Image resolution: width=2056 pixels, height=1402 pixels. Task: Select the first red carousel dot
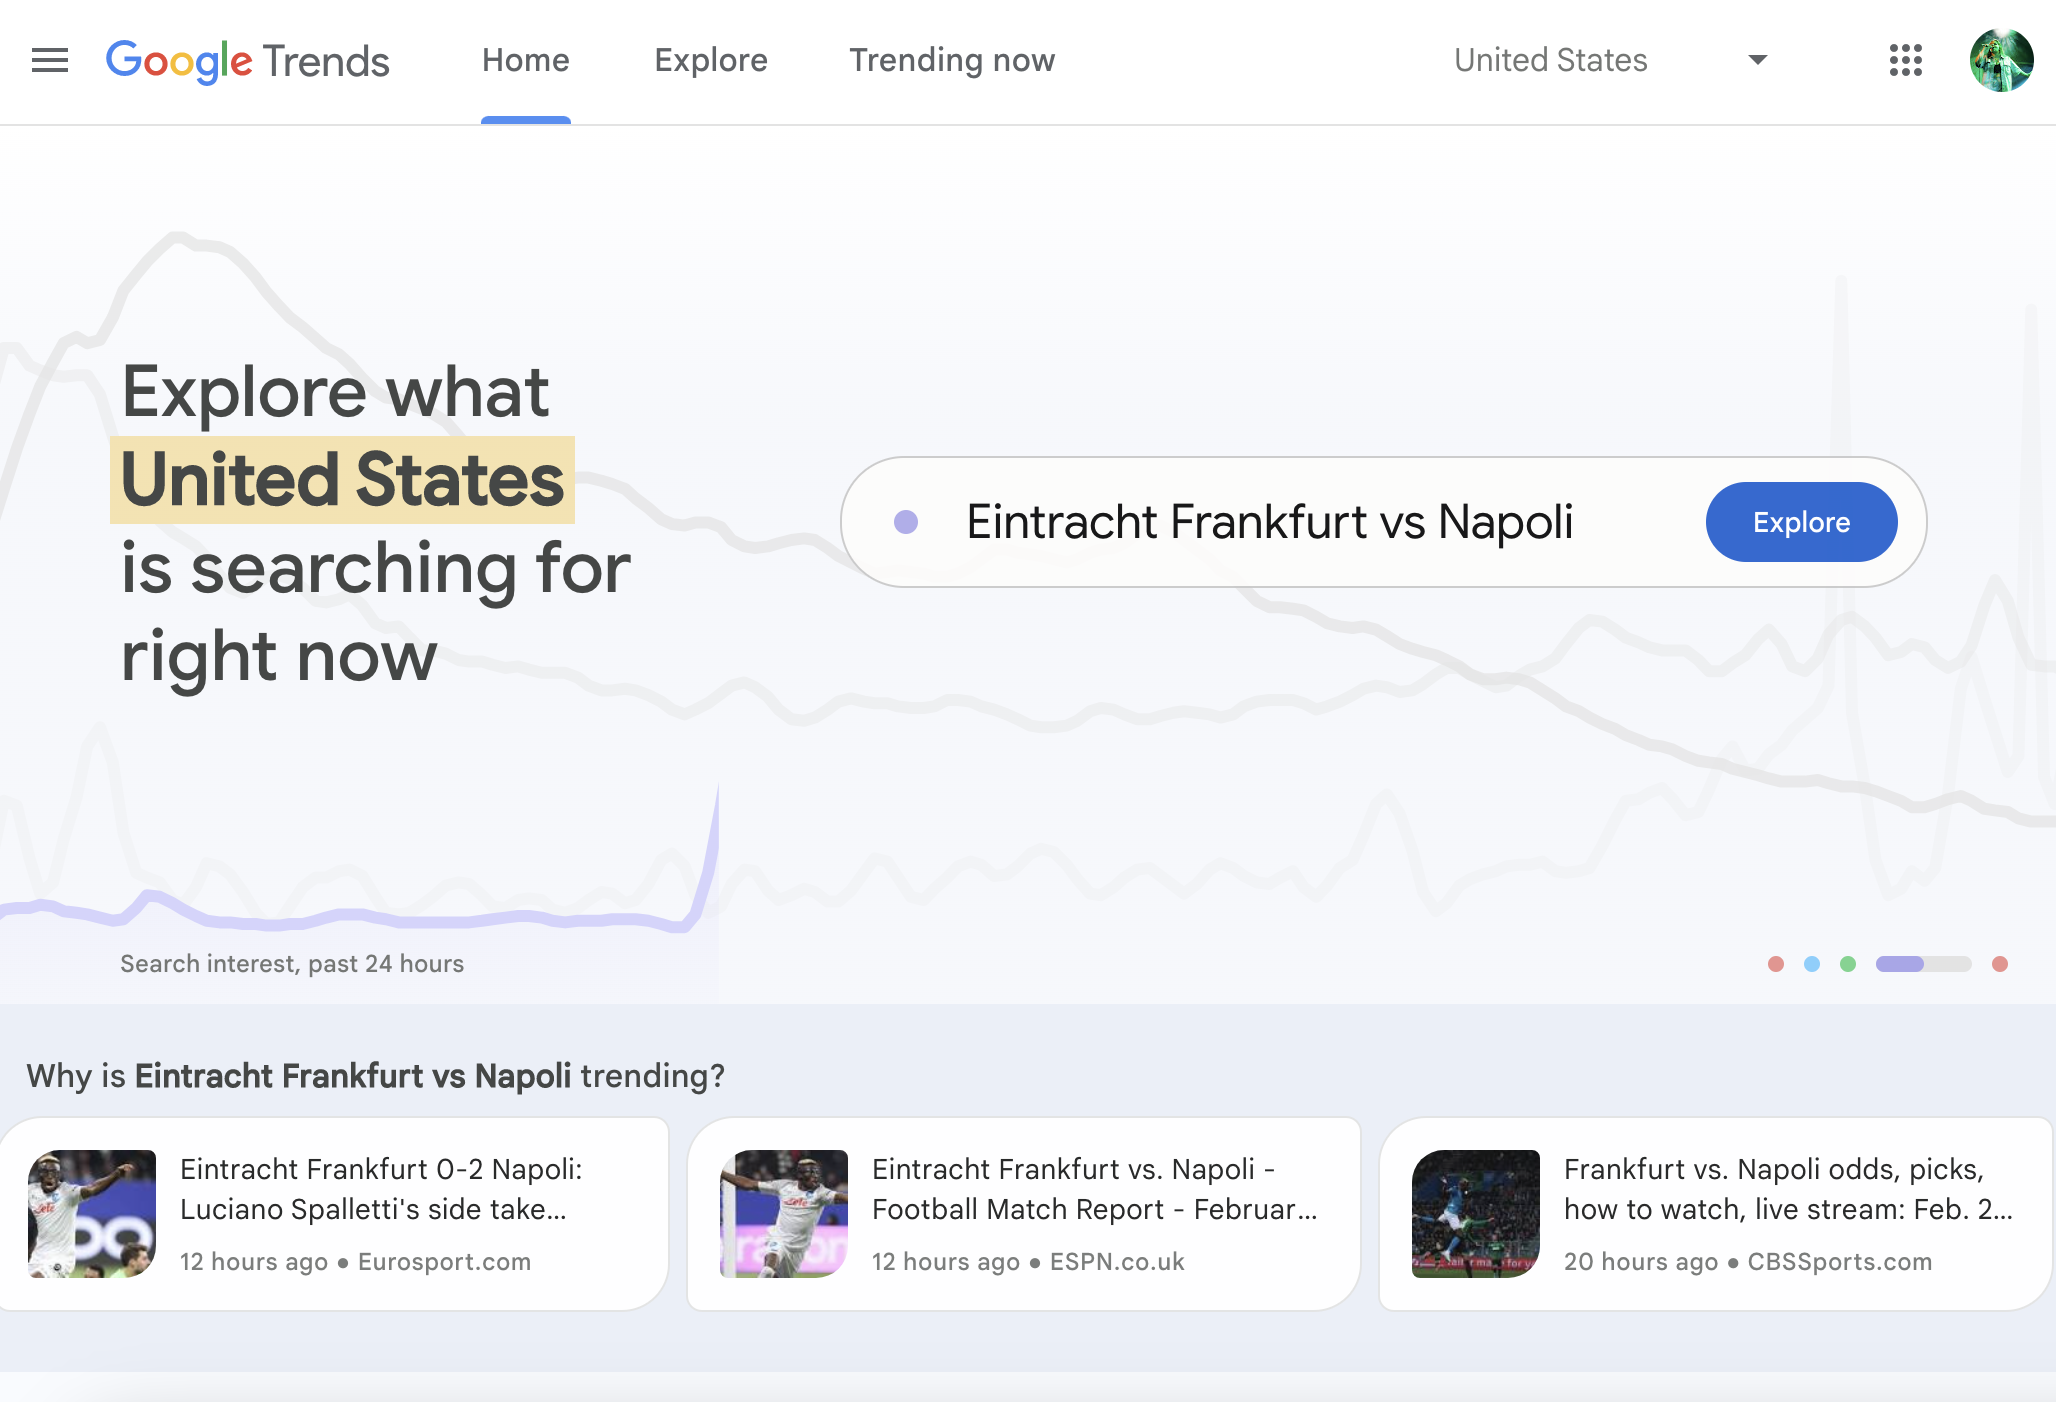pyautogui.click(x=1776, y=964)
